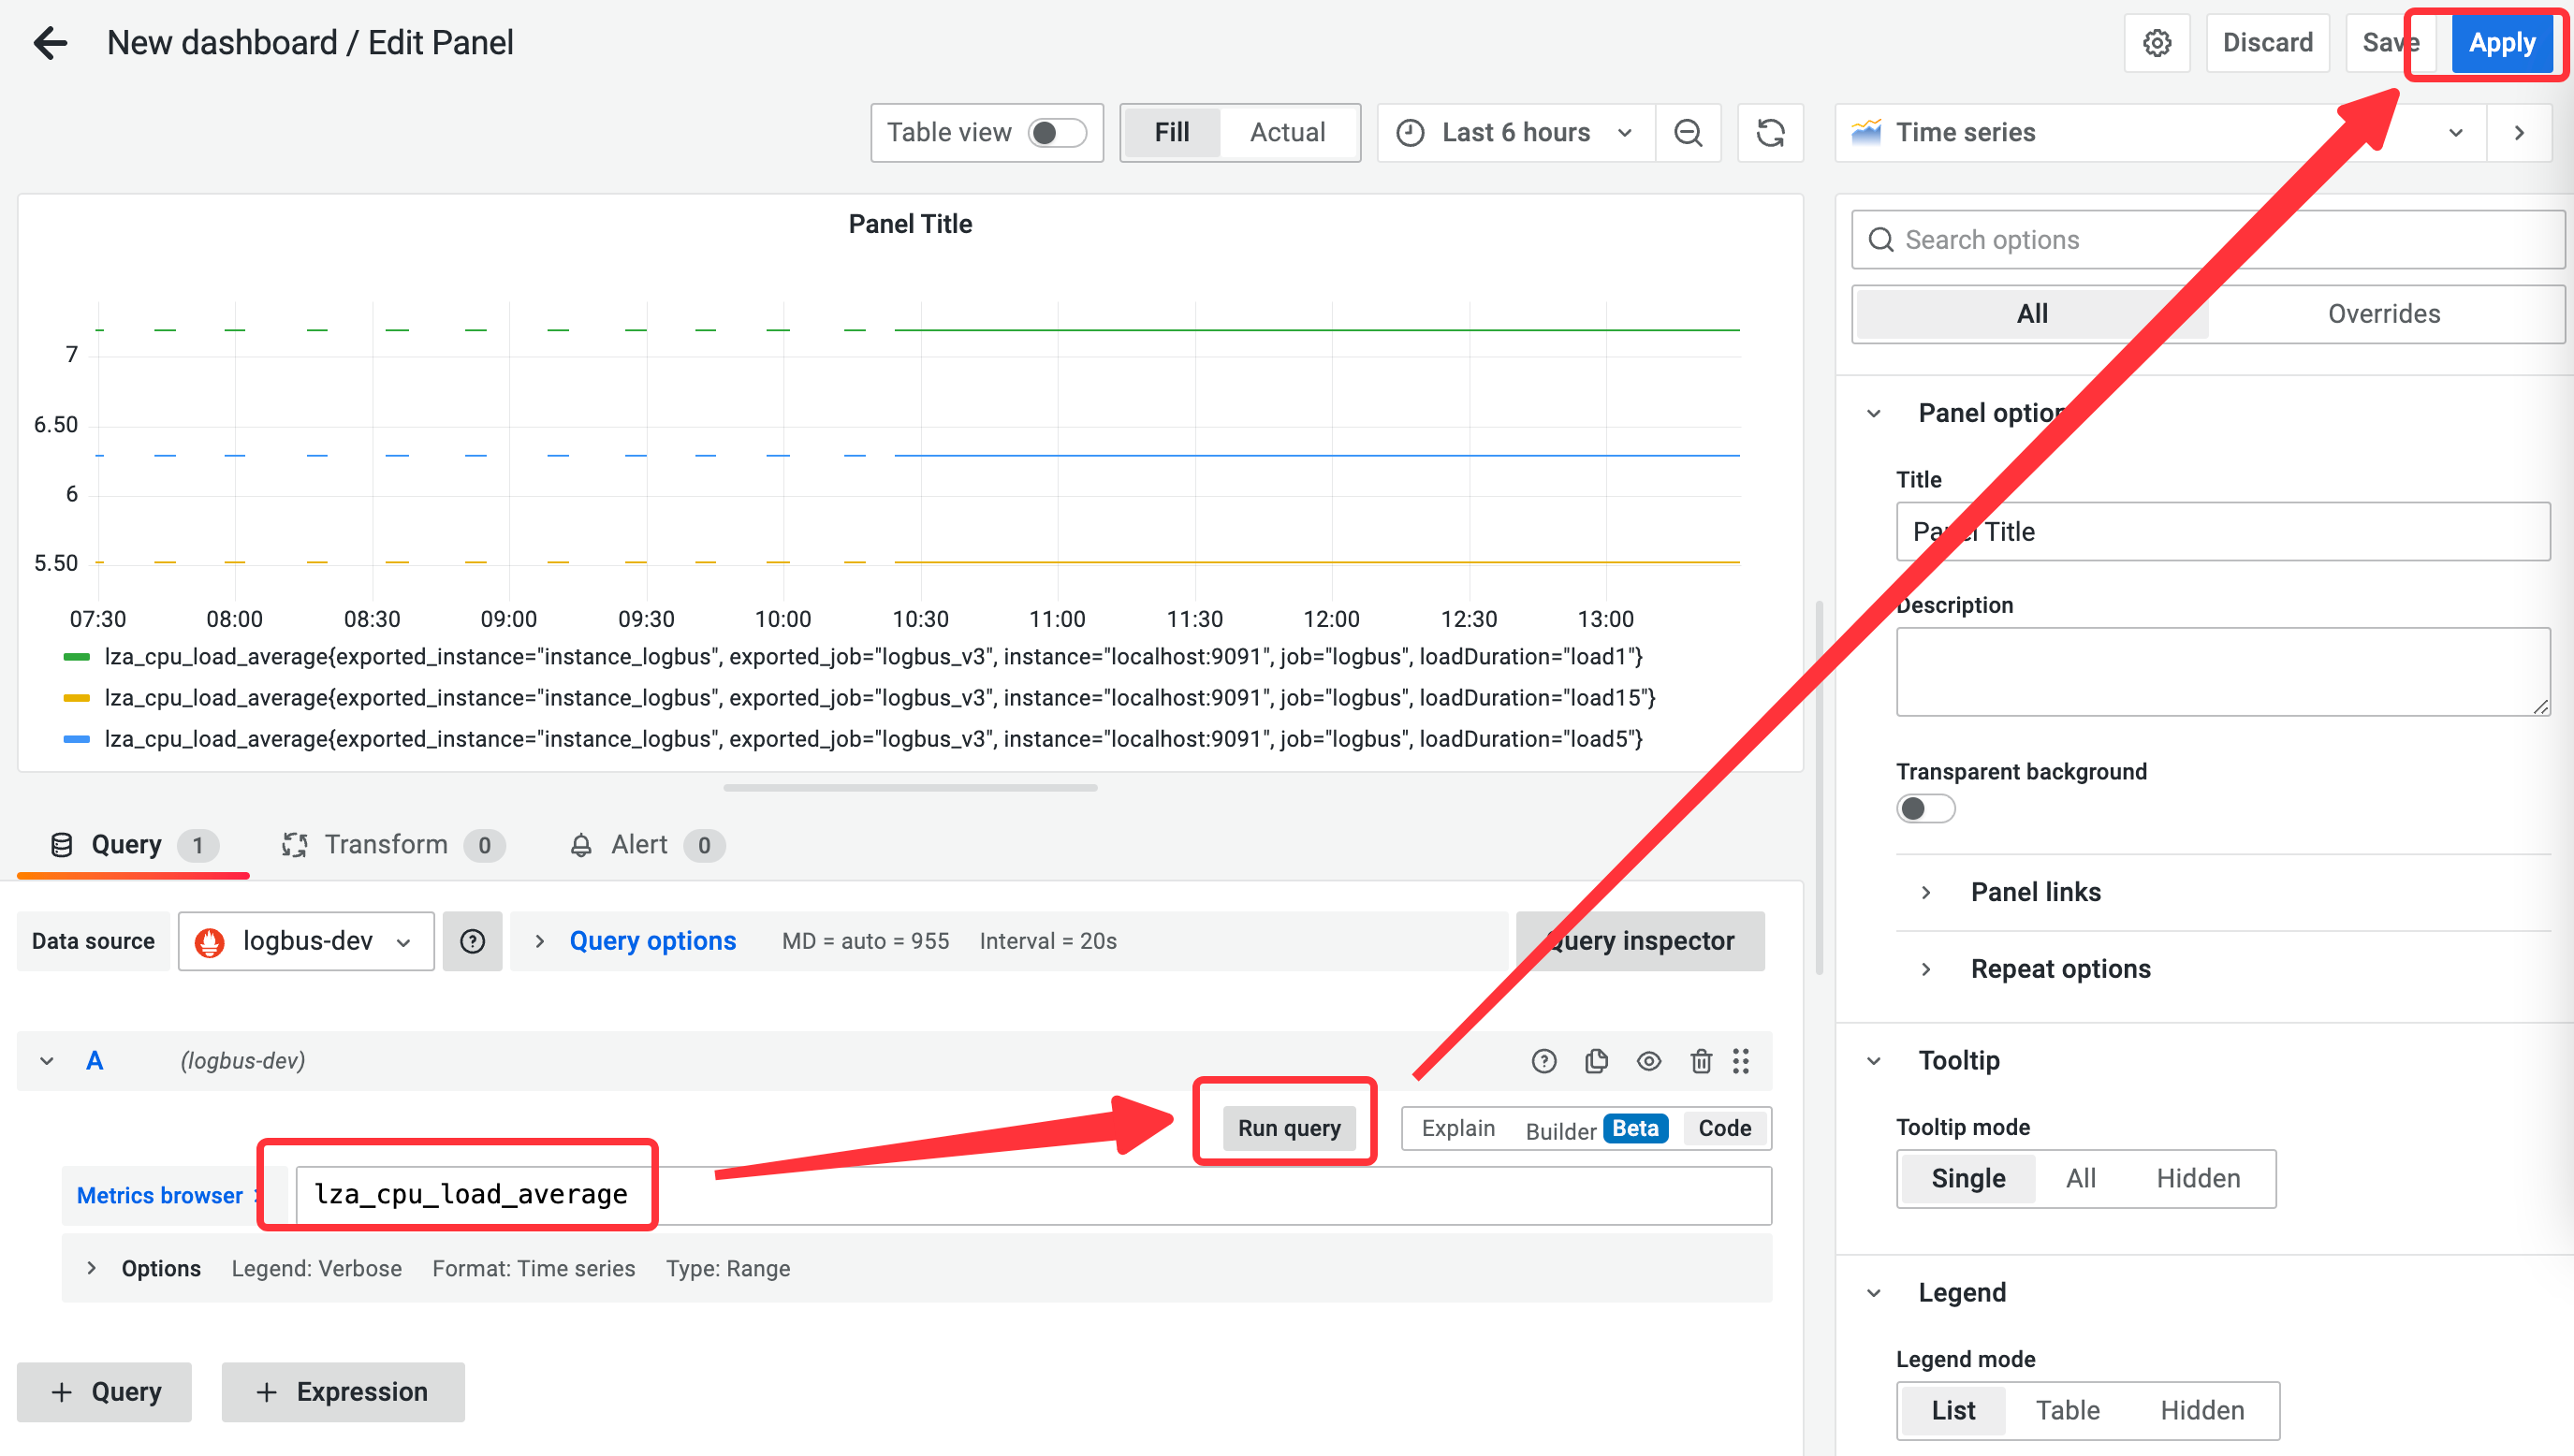Screen dimensions: 2574x1456
Task: Click the Prometheus logbus-dev datasource icon
Action: pyautogui.click(x=209, y=941)
